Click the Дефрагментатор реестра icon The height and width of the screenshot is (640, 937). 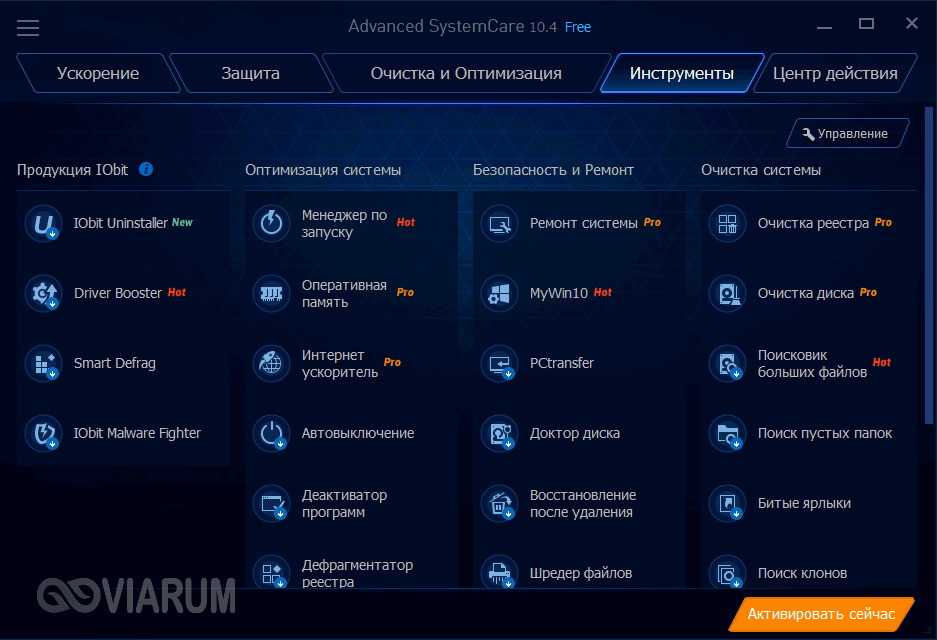point(271,572)
